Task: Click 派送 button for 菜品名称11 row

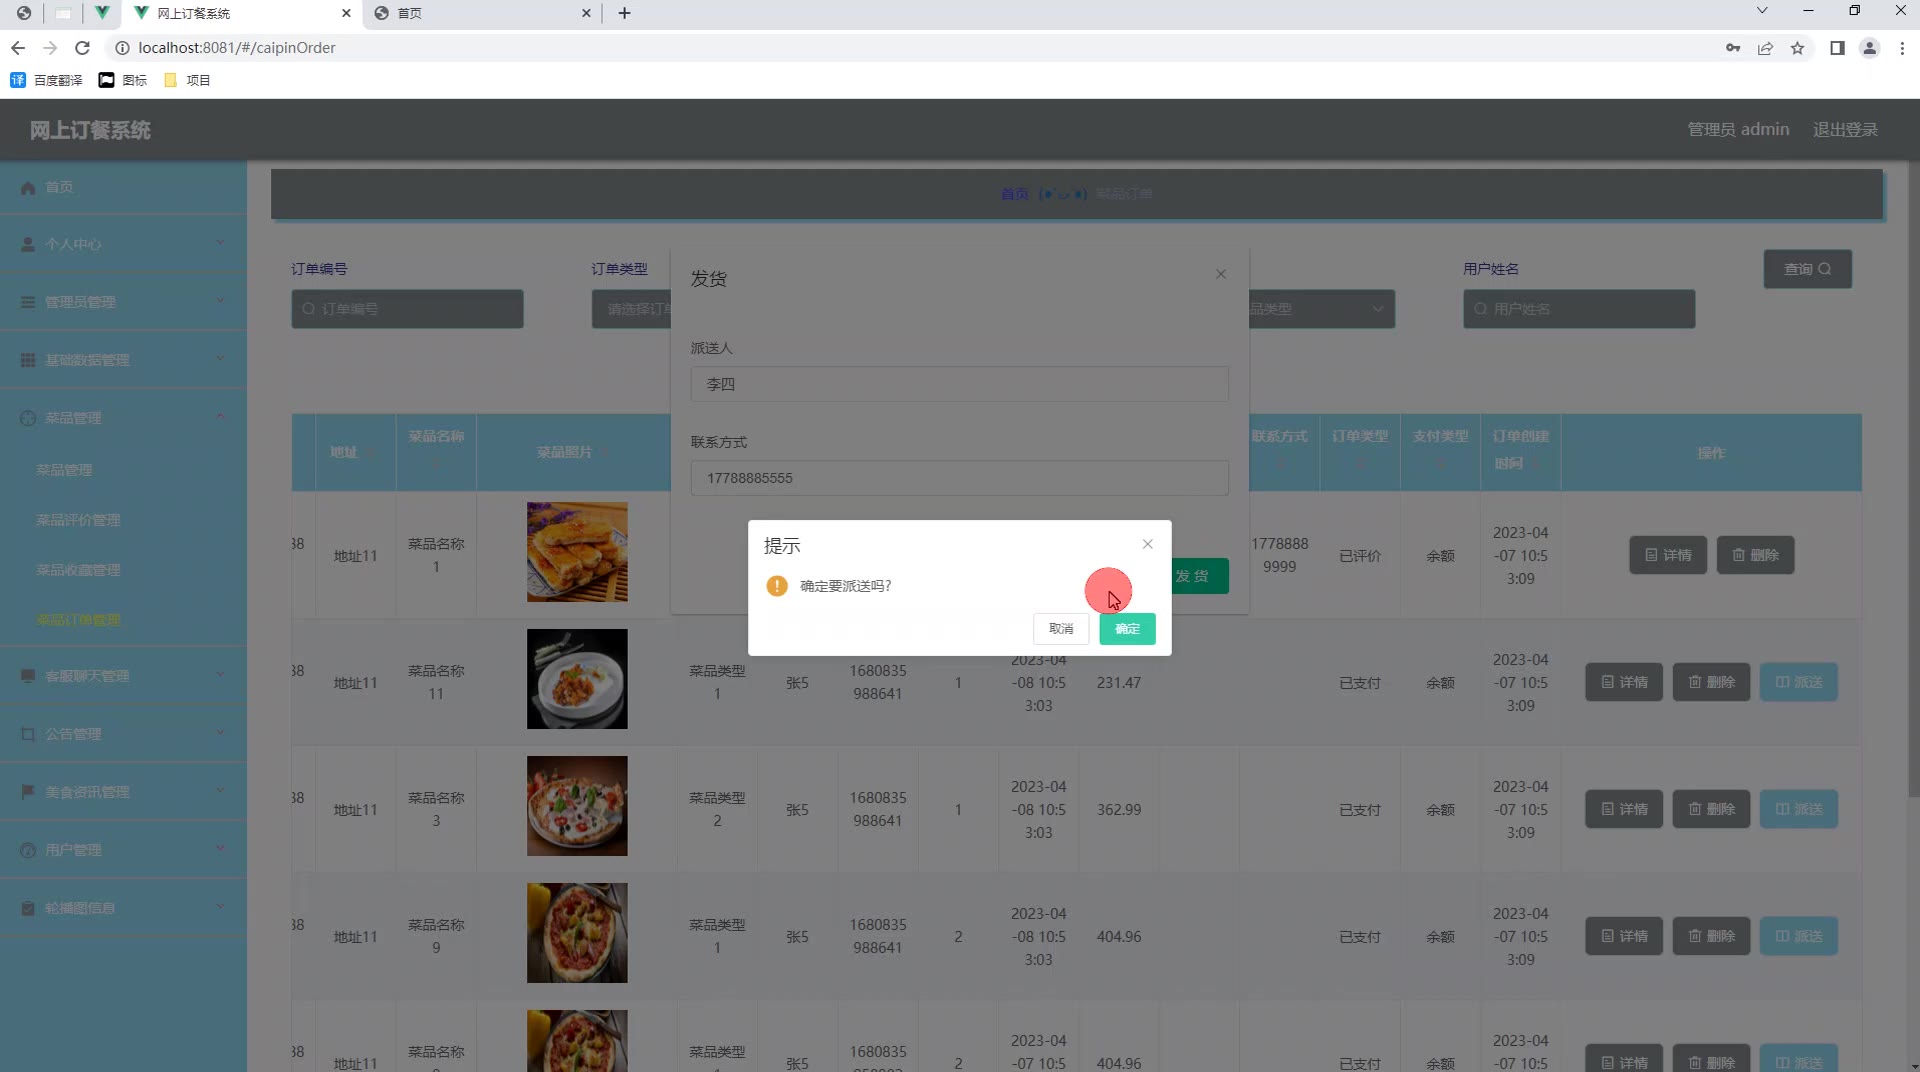Action: 1798,682
